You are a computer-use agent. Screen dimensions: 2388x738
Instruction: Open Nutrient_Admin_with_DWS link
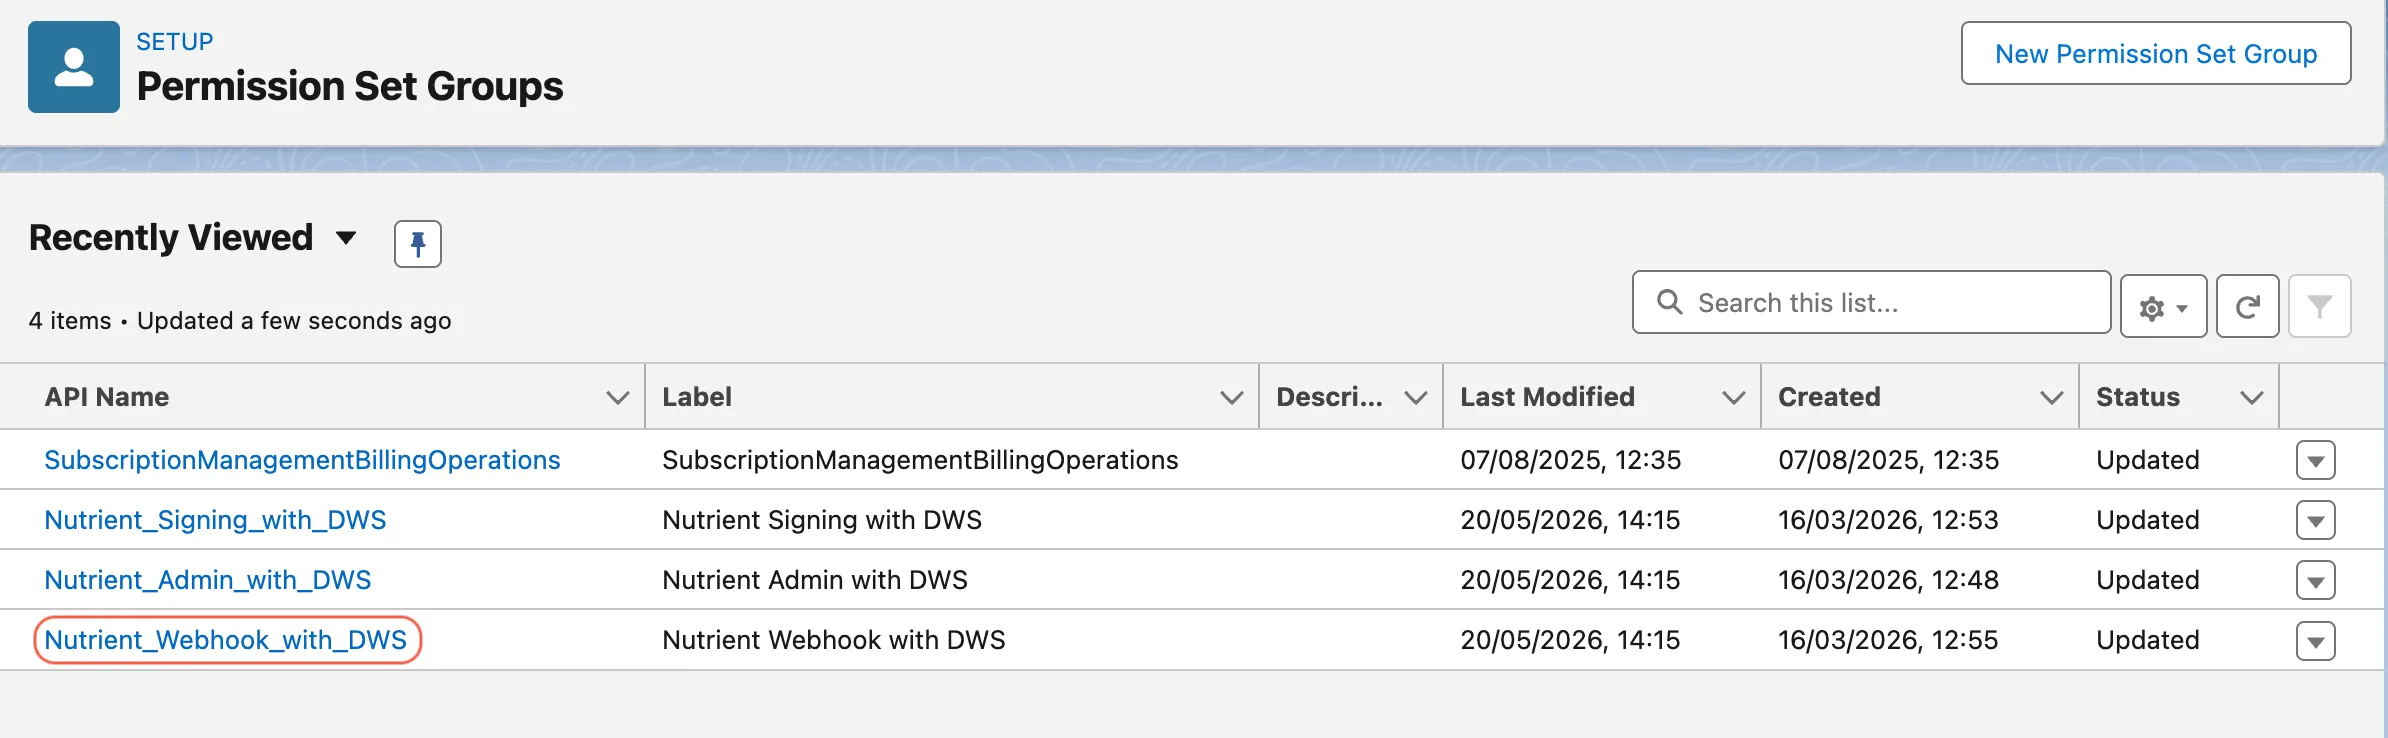pos(208,580)
